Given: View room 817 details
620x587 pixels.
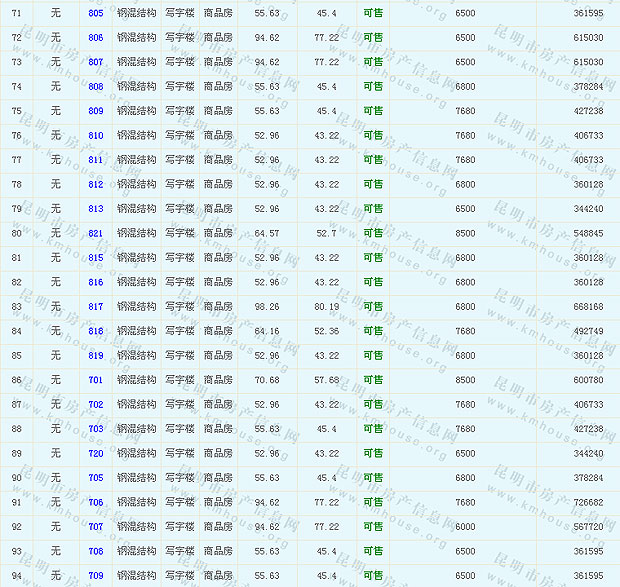Looking at the screenshot, I should click(x=96, y=306).
